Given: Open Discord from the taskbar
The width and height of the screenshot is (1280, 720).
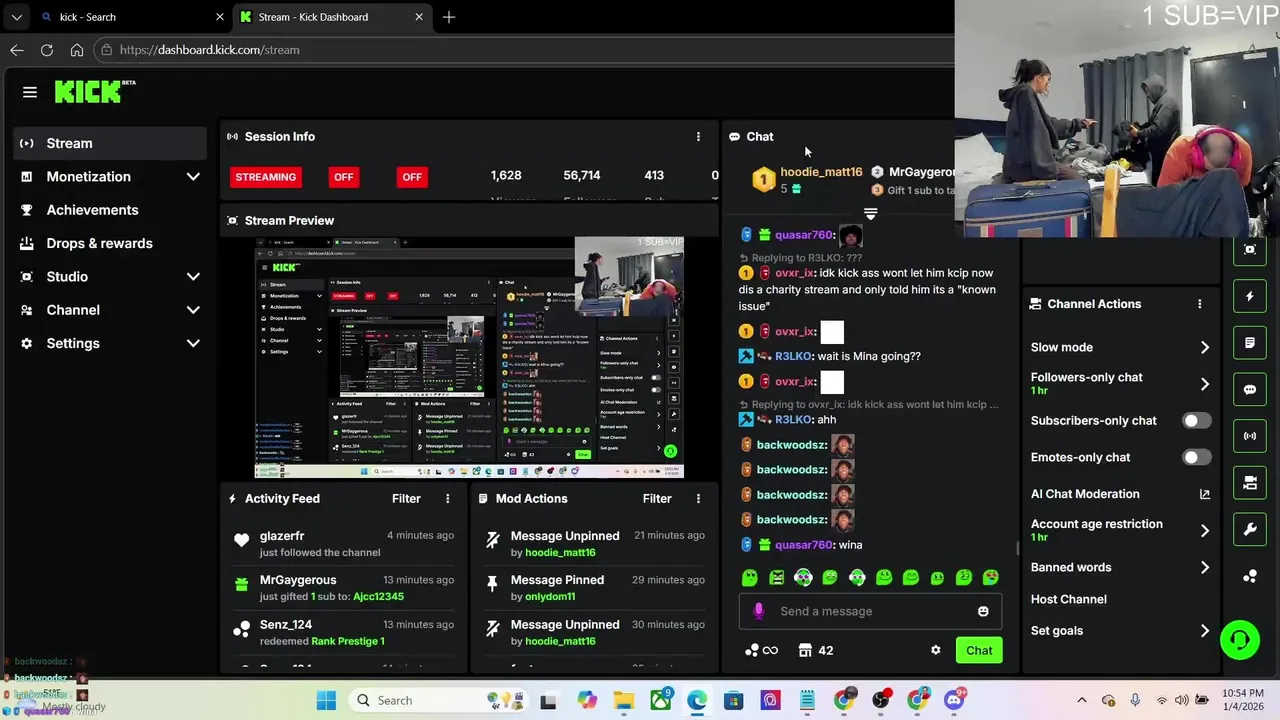Looking at the screenshot, I should click(x=954, y=700).
